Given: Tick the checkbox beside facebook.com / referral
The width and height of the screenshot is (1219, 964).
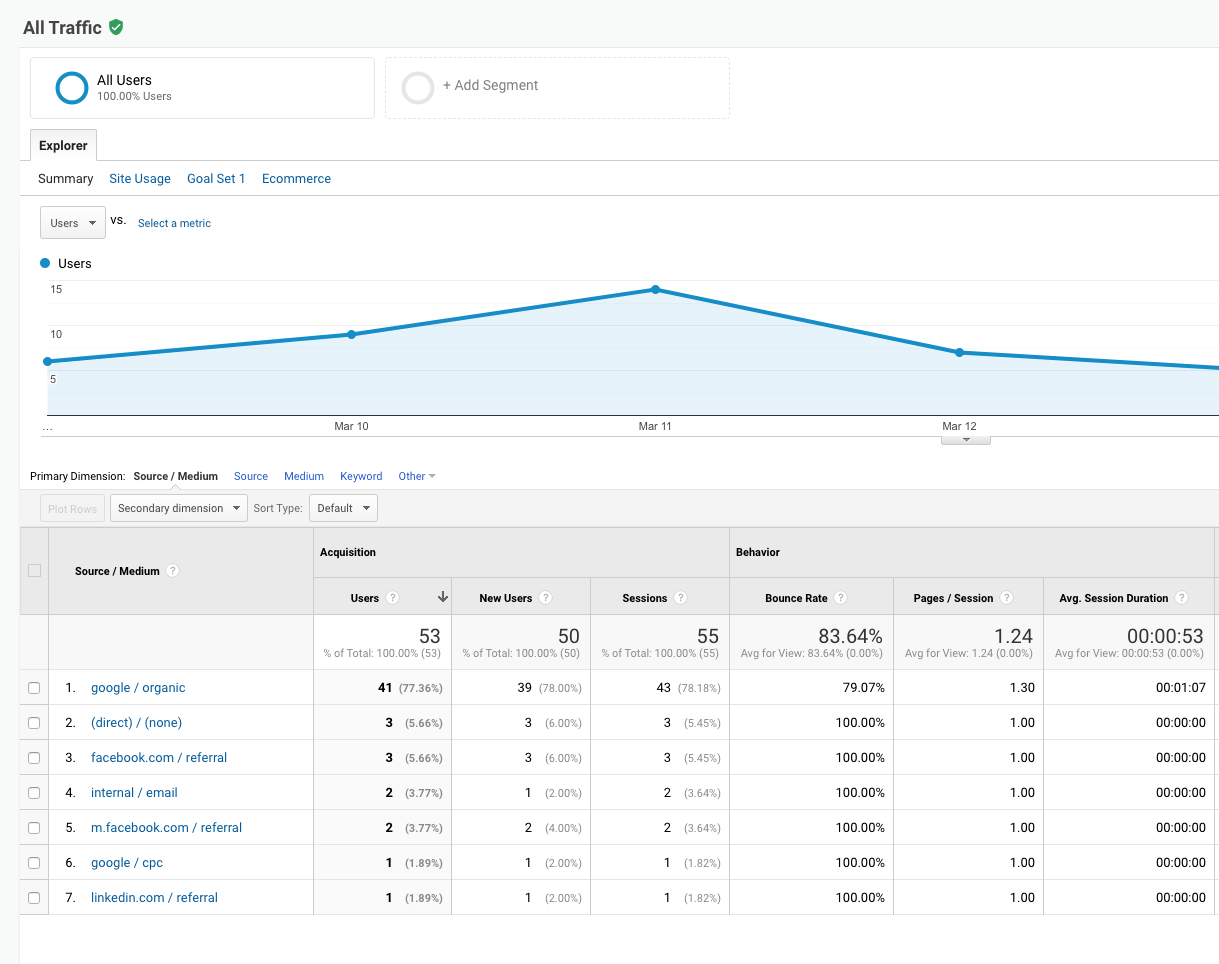Looking at the screenshot, I should click(x=33, y=757).
